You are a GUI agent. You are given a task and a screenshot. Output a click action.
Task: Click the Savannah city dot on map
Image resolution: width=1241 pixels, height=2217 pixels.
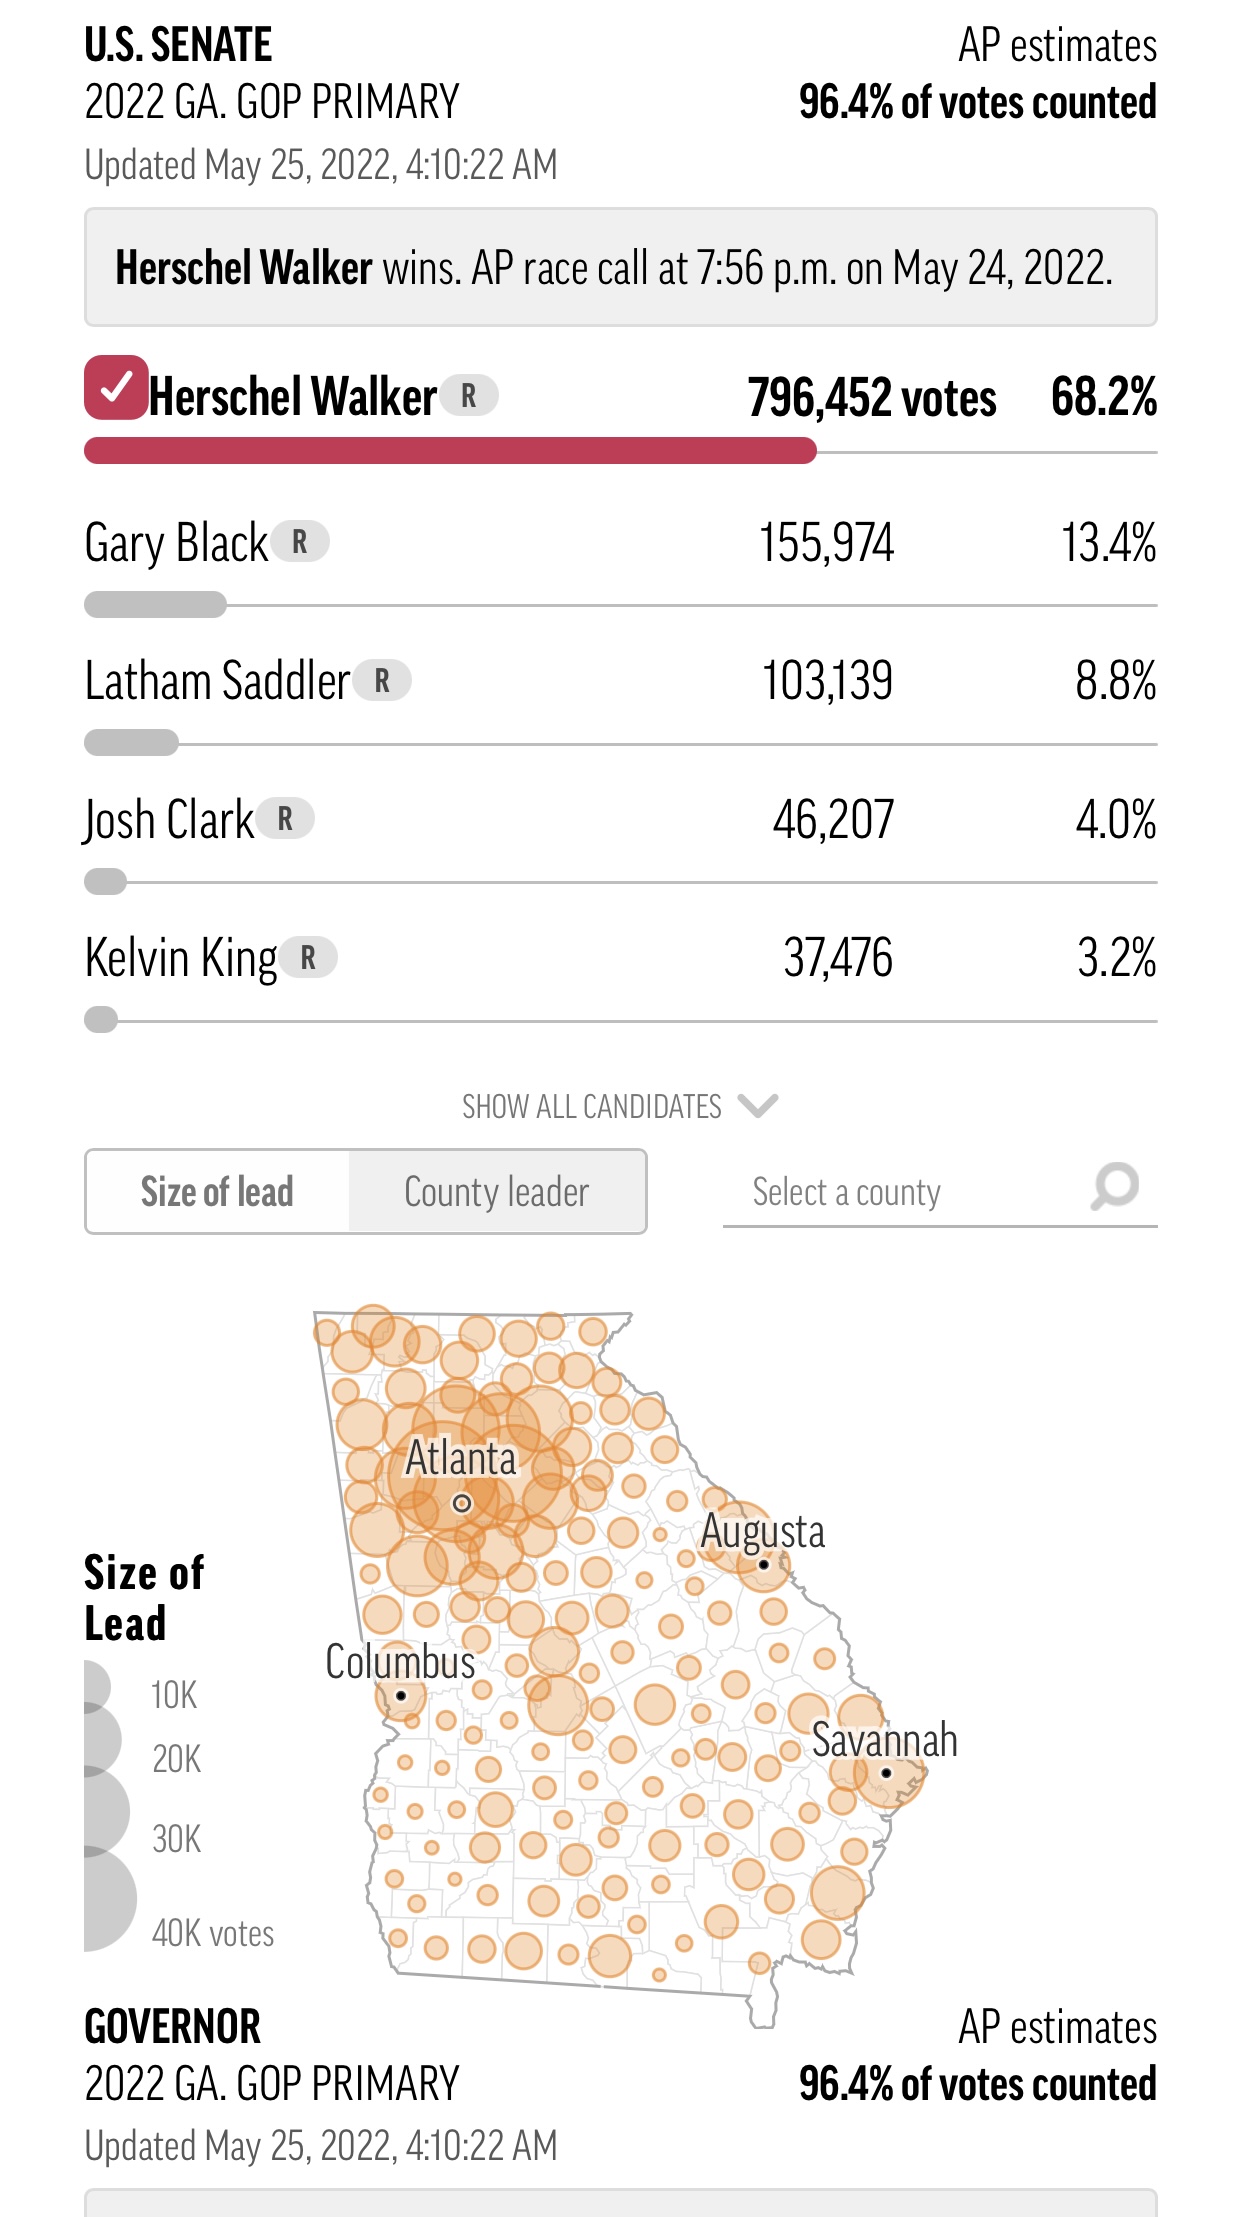point(886,1773)
